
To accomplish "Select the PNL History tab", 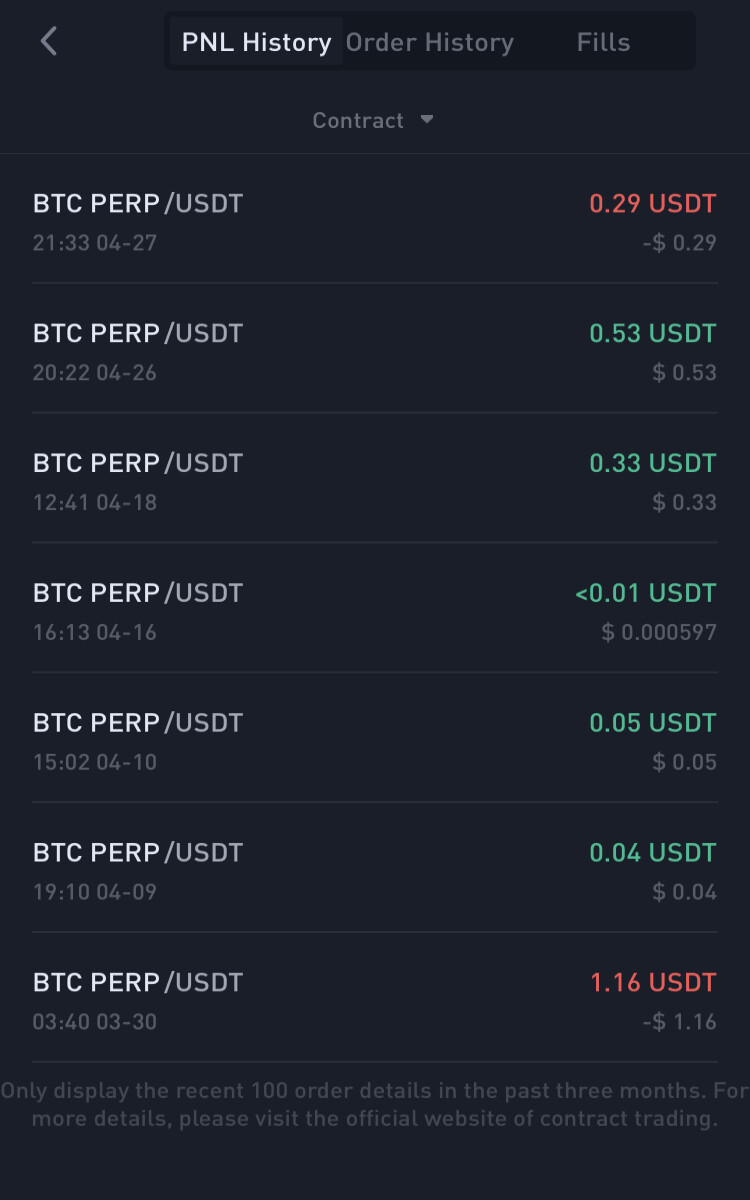I will [x=256, y=42].
